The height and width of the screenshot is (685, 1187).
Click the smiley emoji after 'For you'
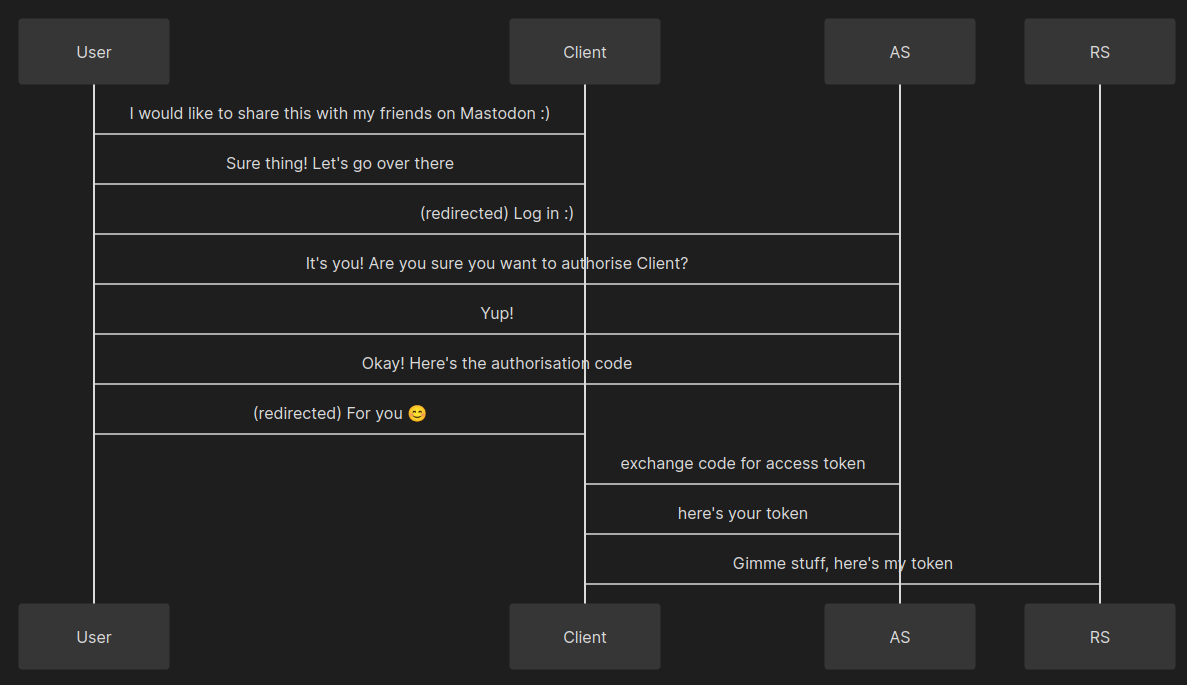coord(417,414)
